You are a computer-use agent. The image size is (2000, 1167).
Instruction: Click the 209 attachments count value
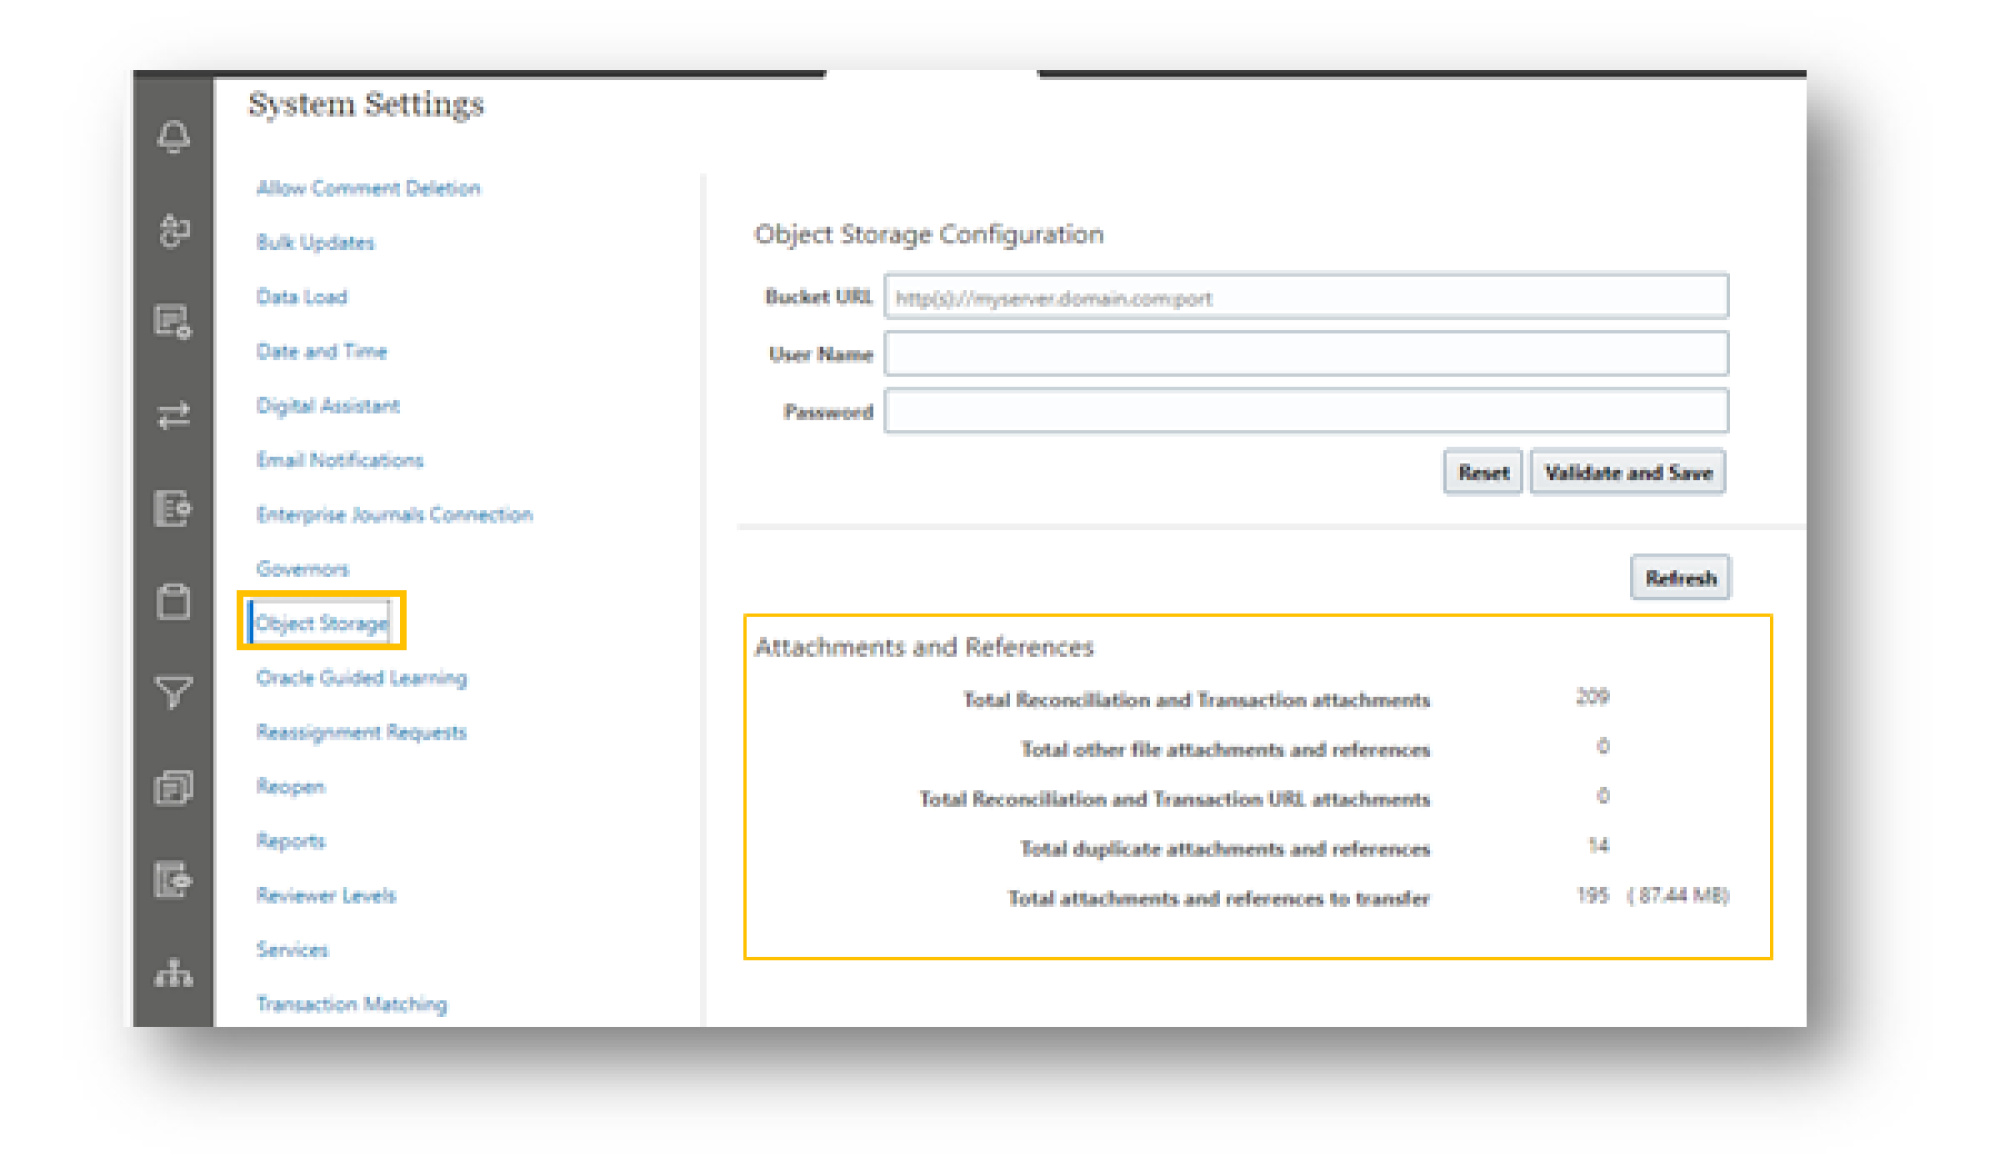pos(1592,697)
